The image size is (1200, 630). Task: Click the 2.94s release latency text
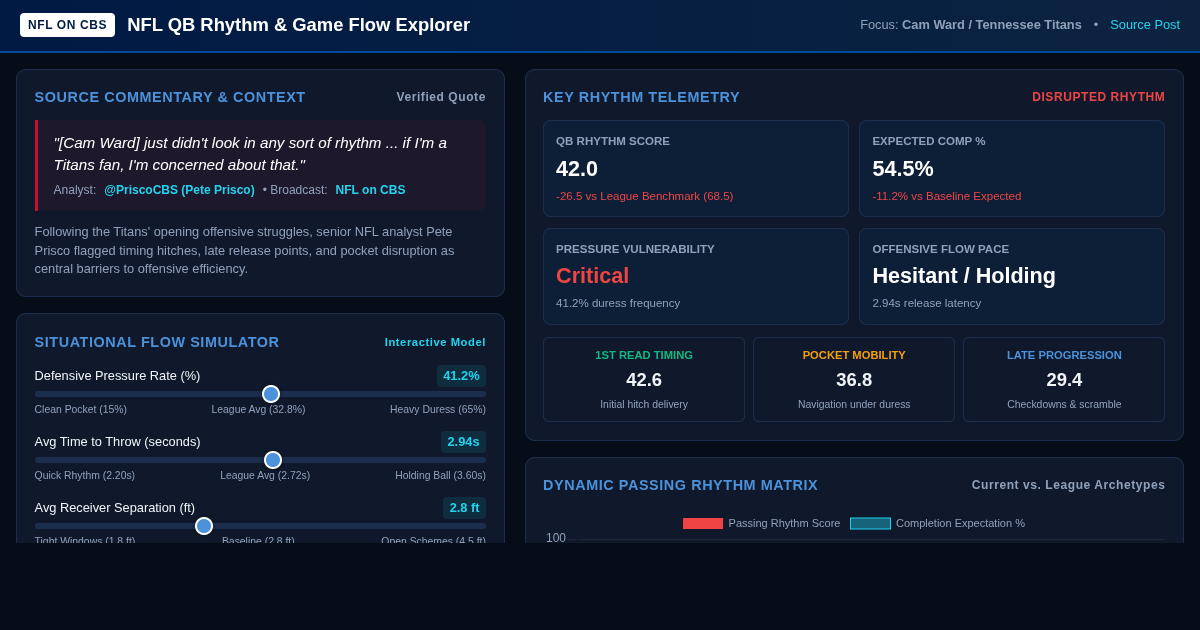click(927, 303)
